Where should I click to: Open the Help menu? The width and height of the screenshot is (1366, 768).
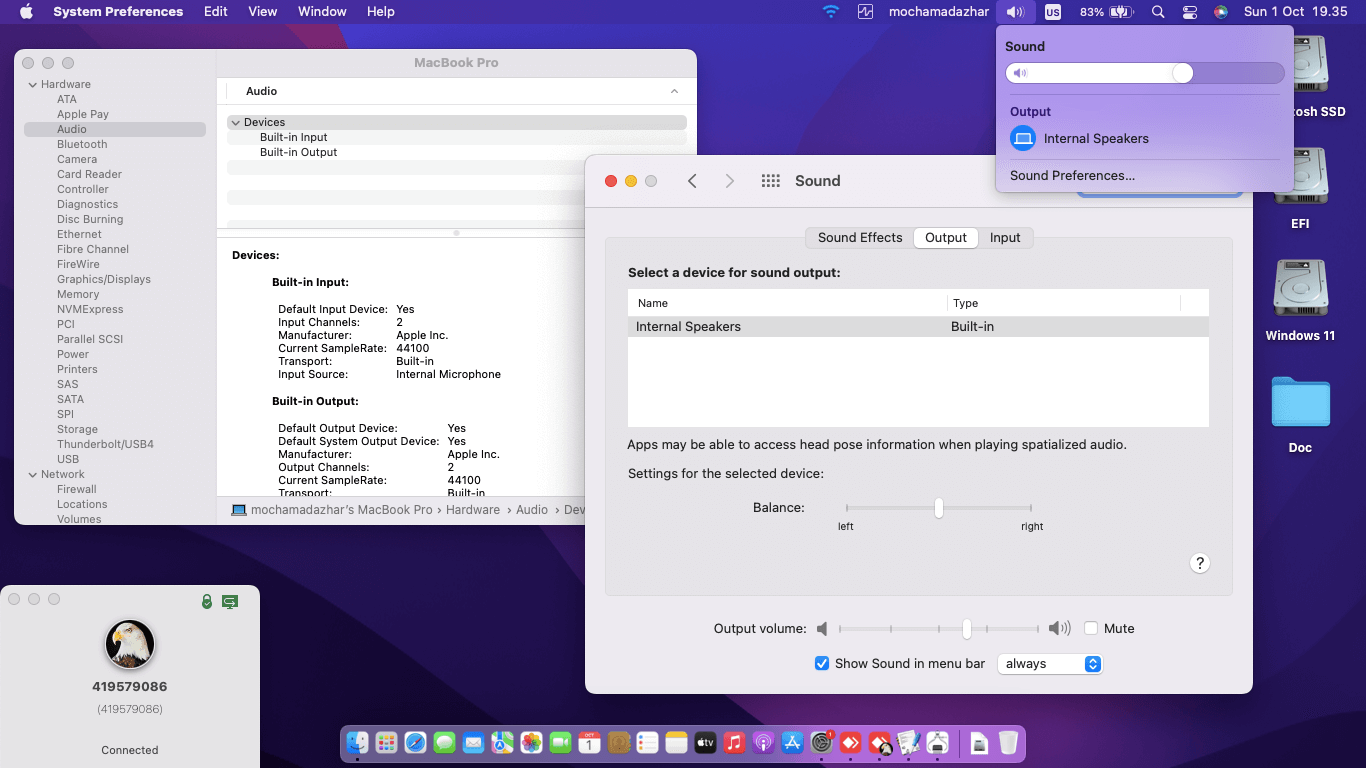click(x=381, y=12)
